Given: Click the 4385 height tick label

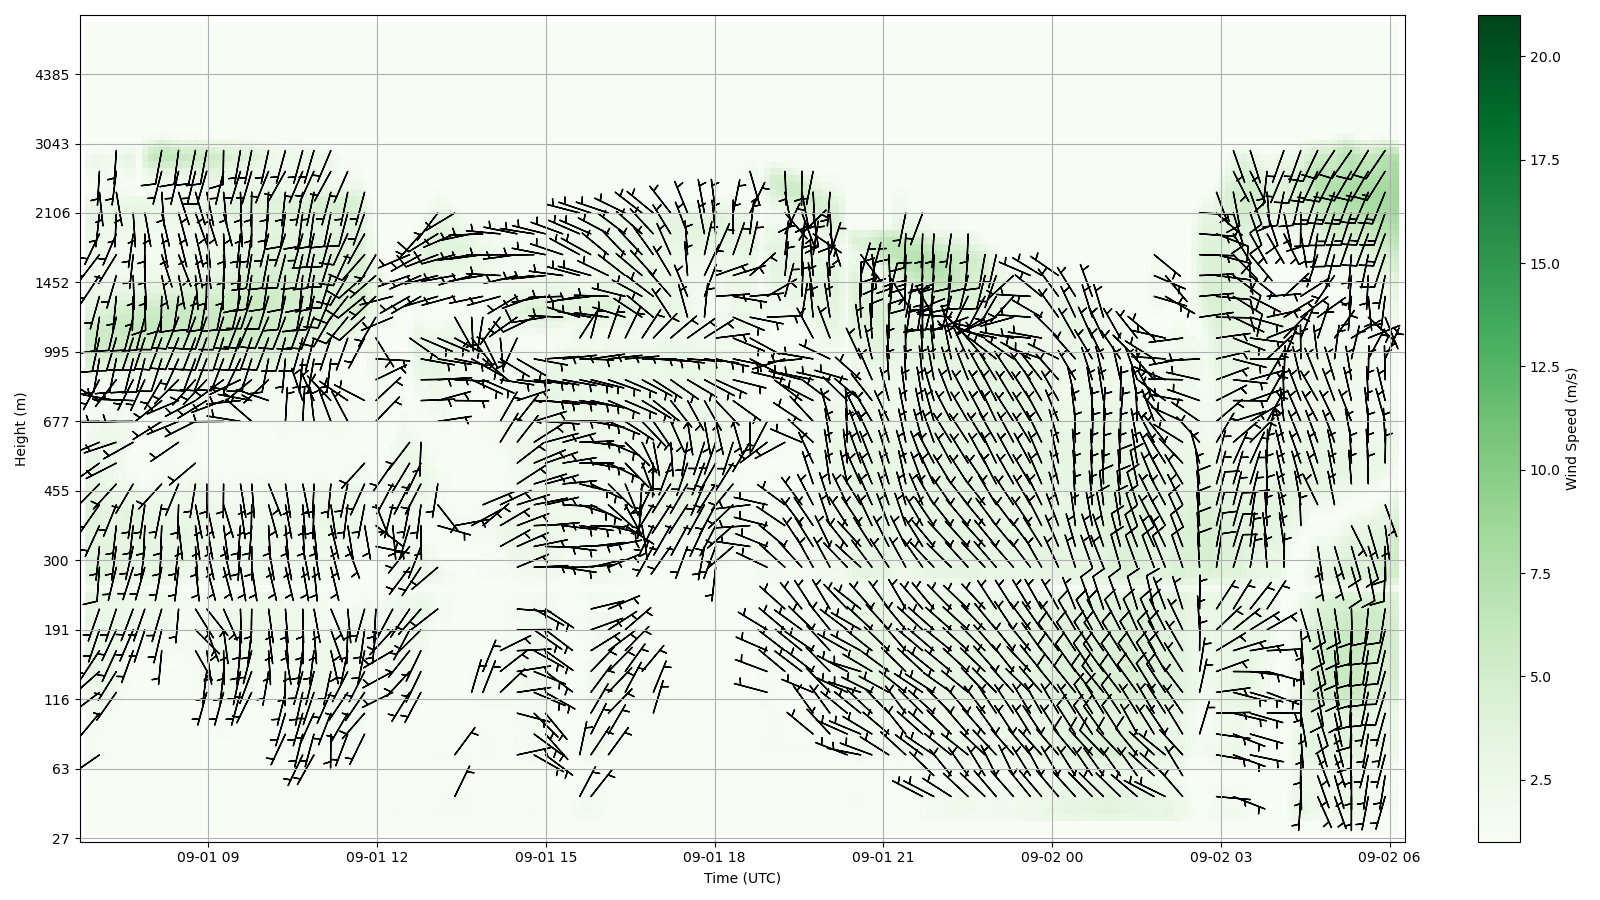Looking at the screenshot, I should (52, 75).
